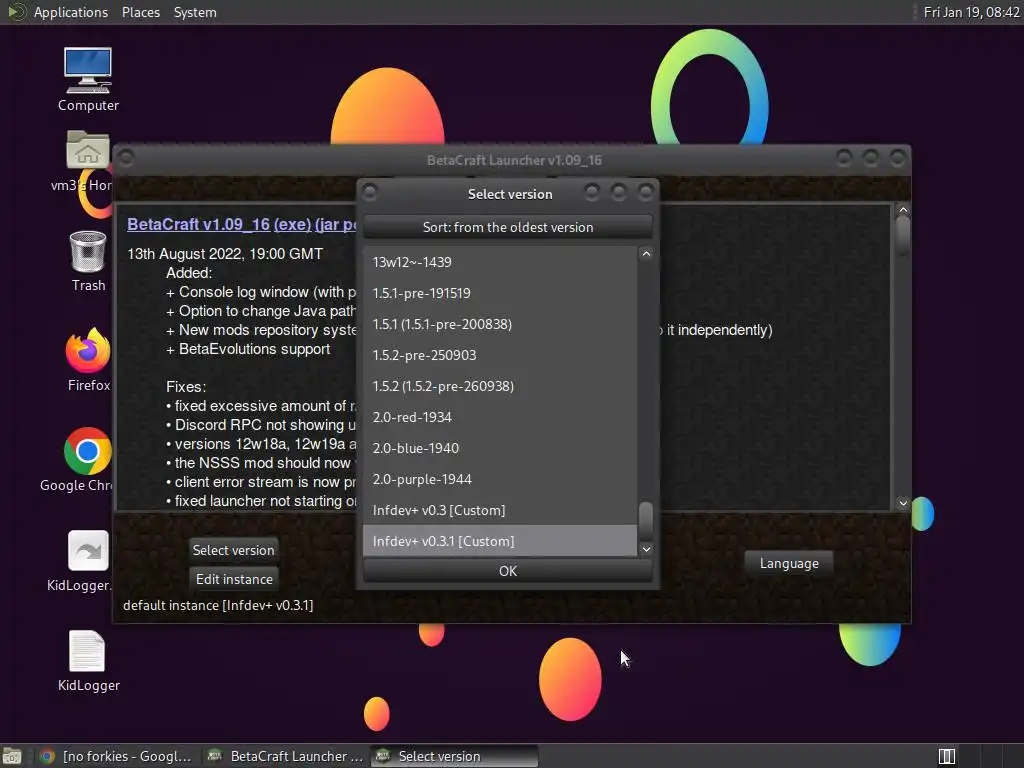Click the version list scroll-up arrow
Screen dimensions: 1024x768
[646, 254]
